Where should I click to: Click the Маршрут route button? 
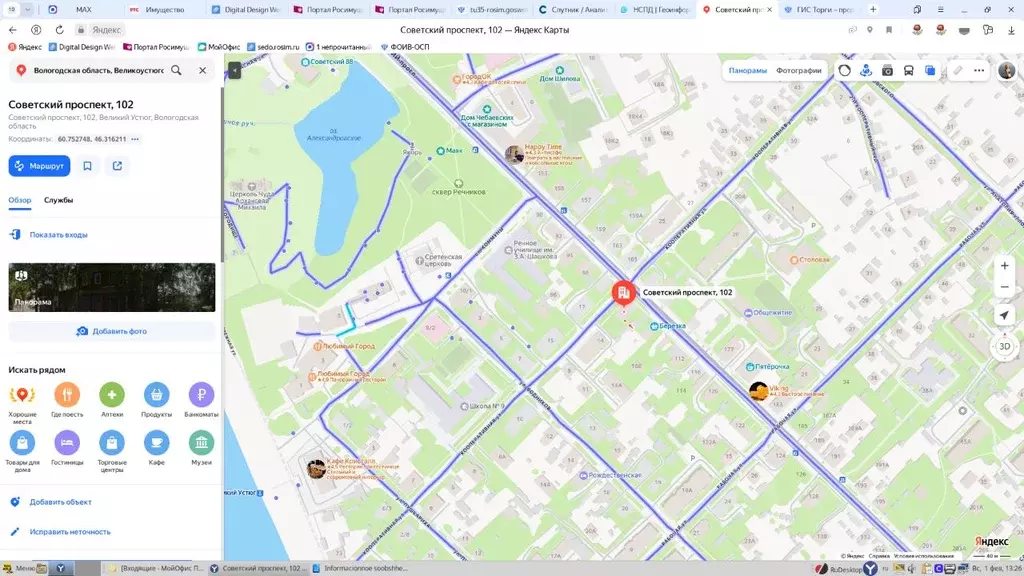point(39,166)
